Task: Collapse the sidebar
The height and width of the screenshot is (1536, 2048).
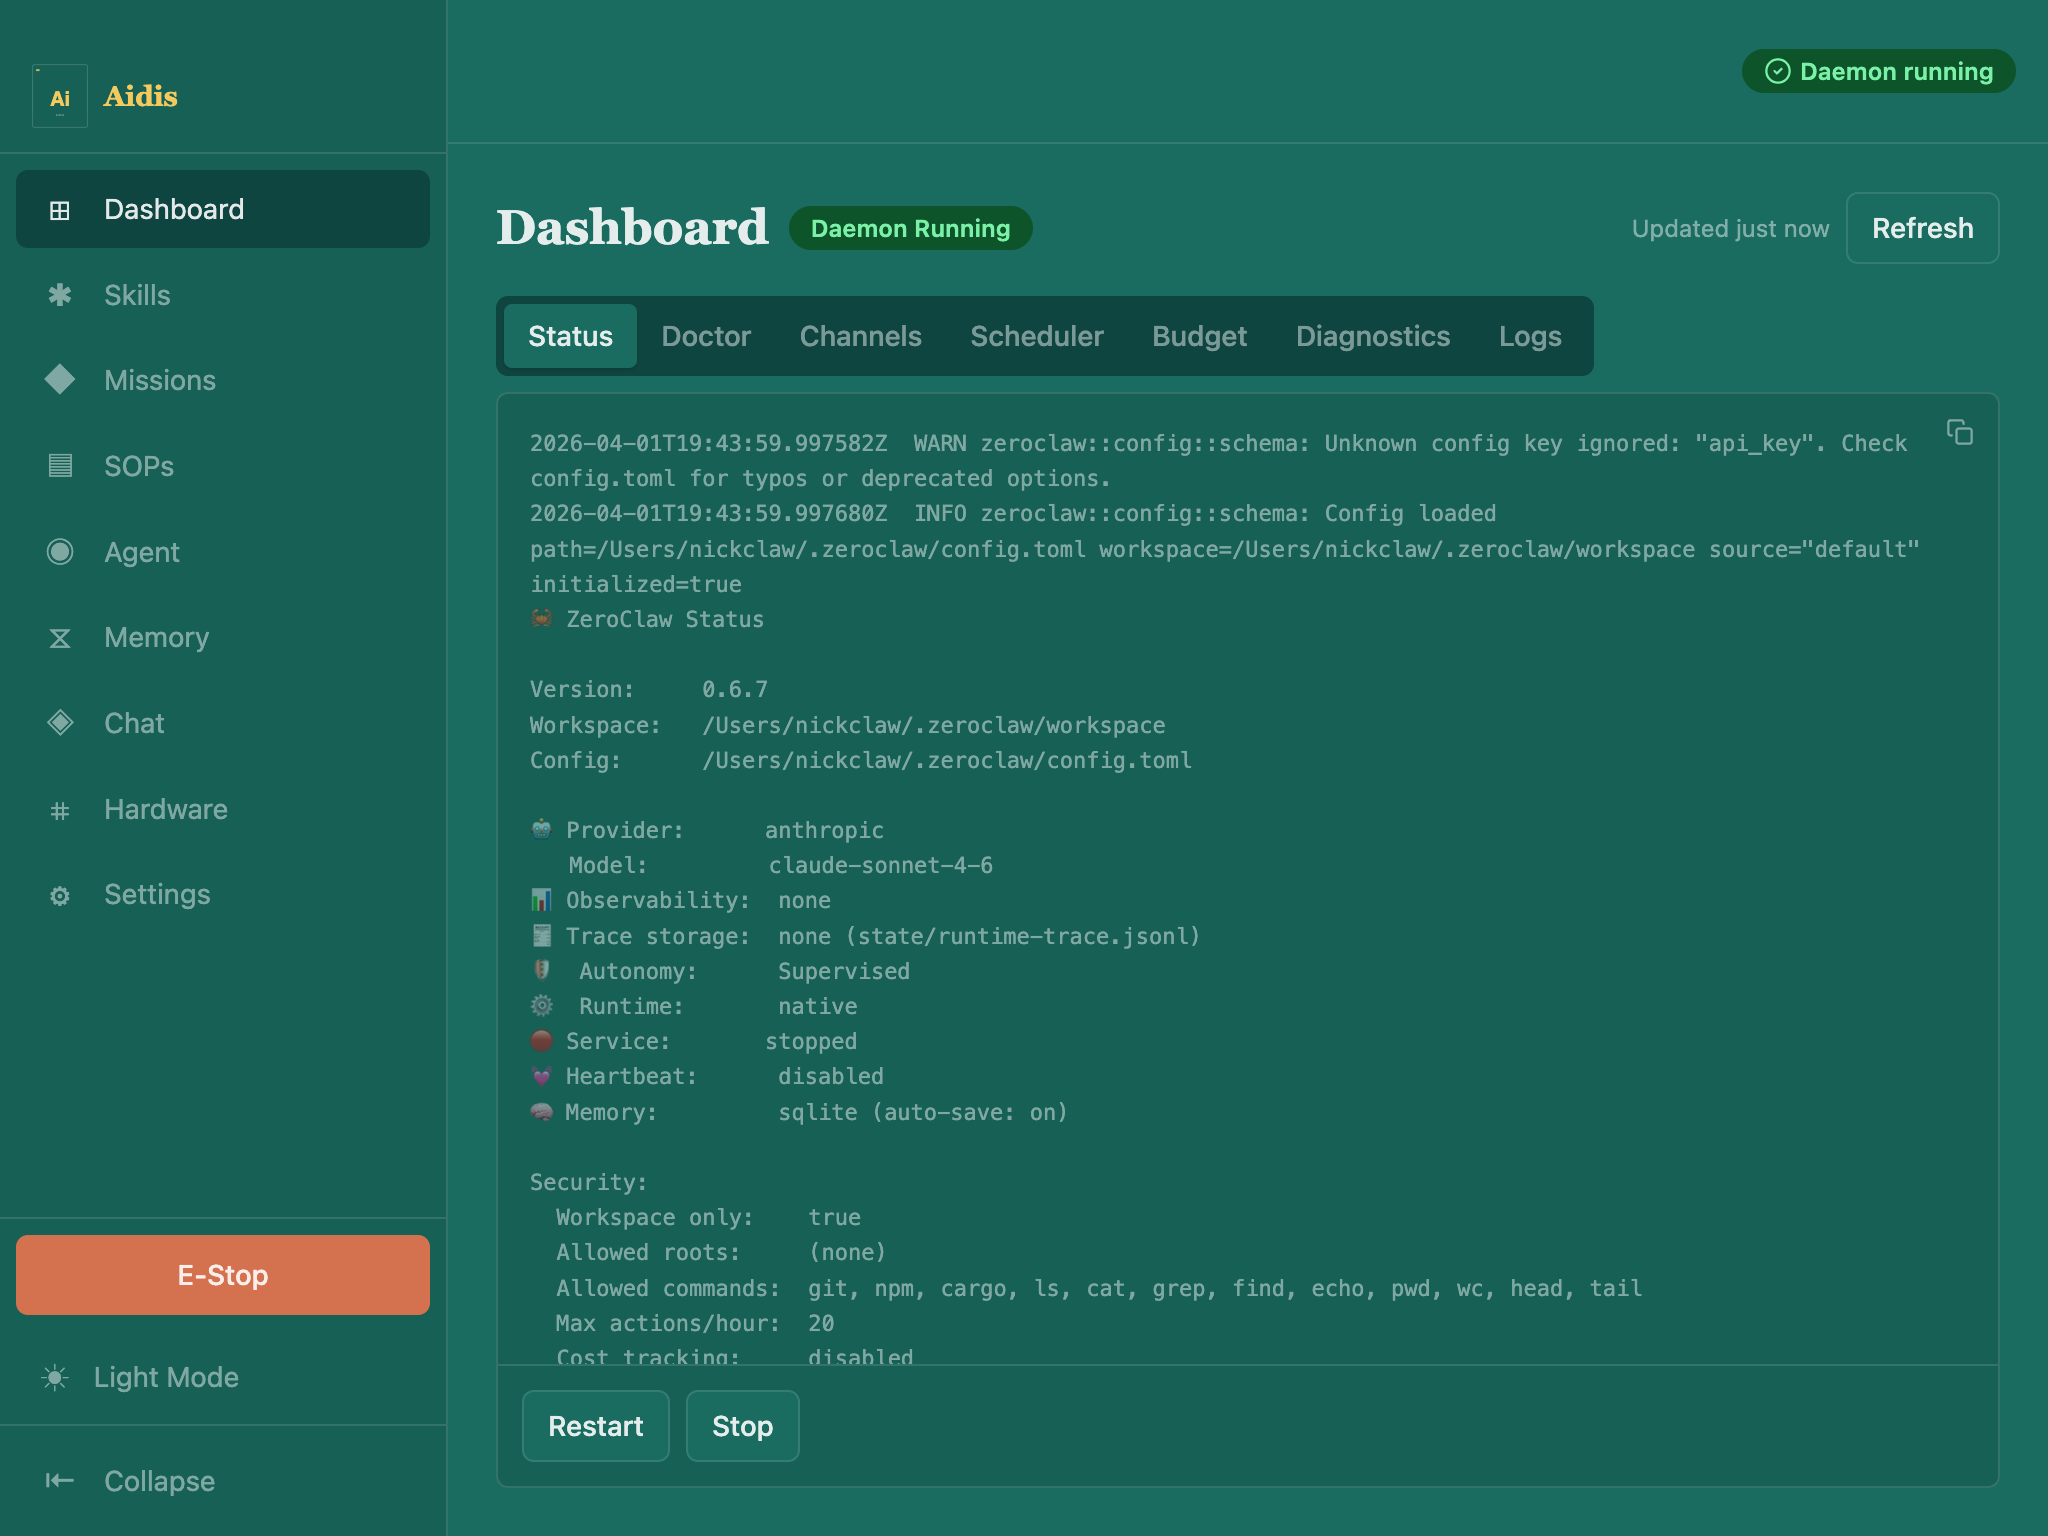Action: (158, 1481)
